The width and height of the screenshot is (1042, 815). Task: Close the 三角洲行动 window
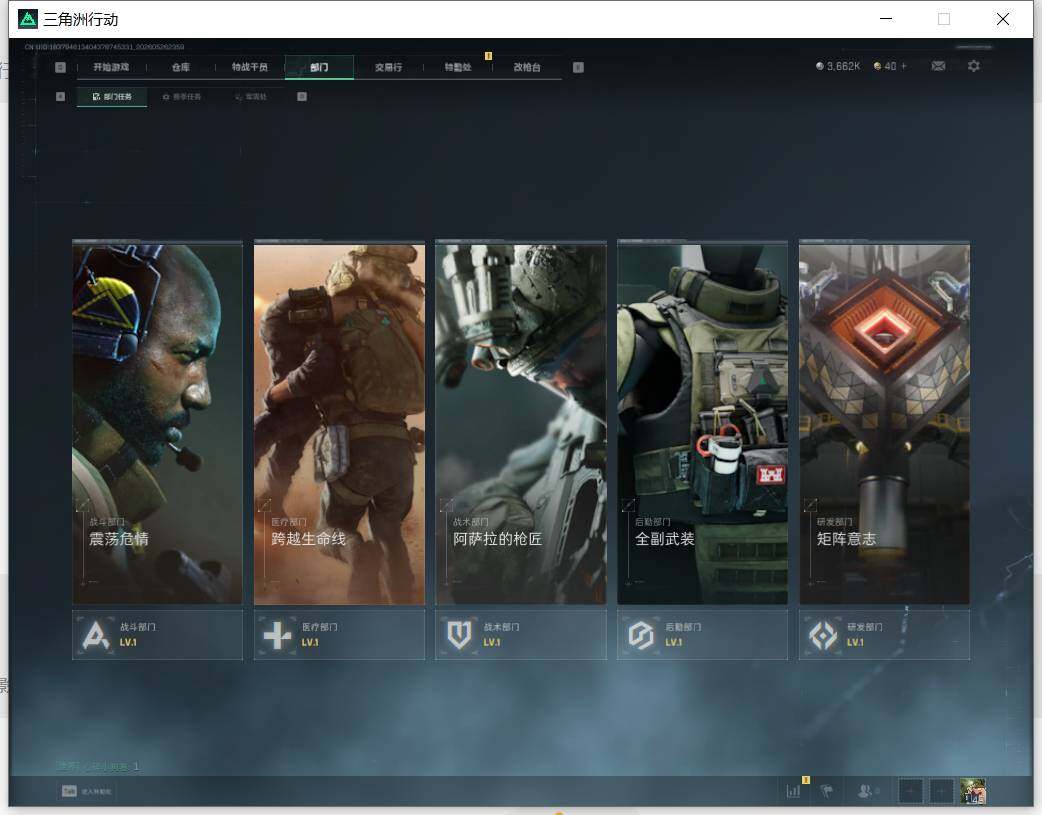1003,19
